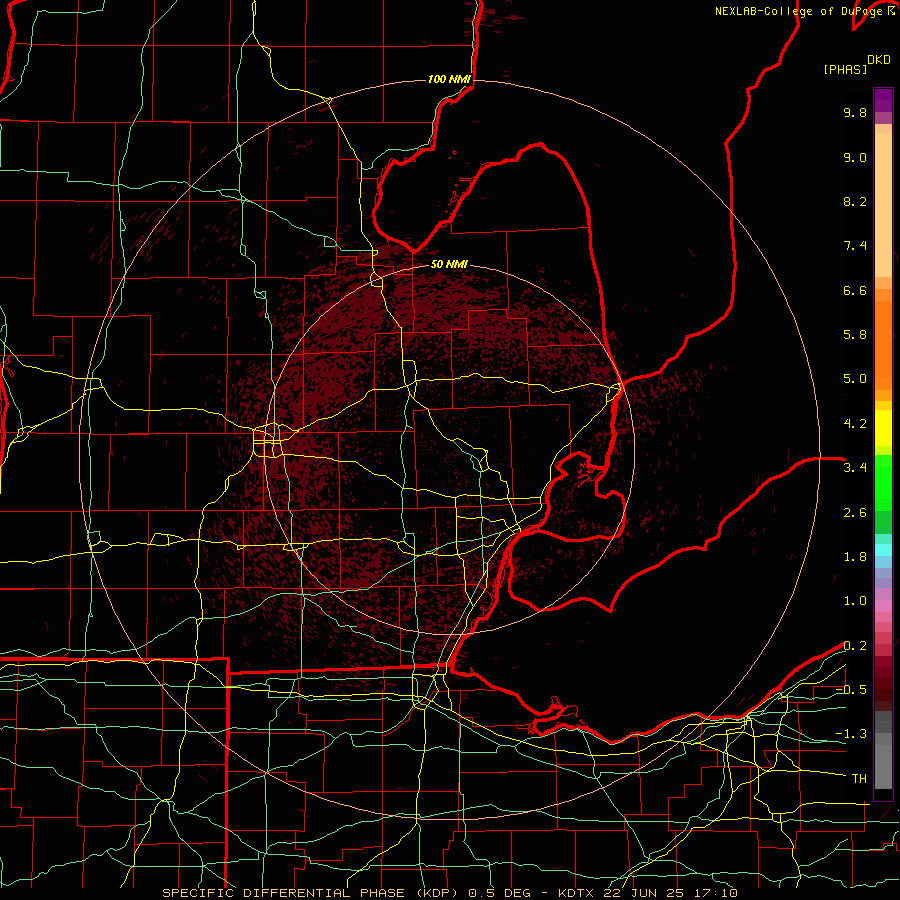
Task: Pick the pink segment near 1.0
Action: pos(883,606)
